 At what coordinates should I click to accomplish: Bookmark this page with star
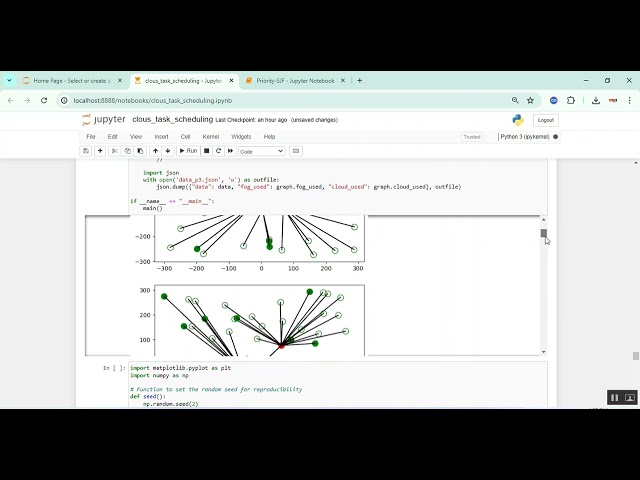(x=530, y=100)
